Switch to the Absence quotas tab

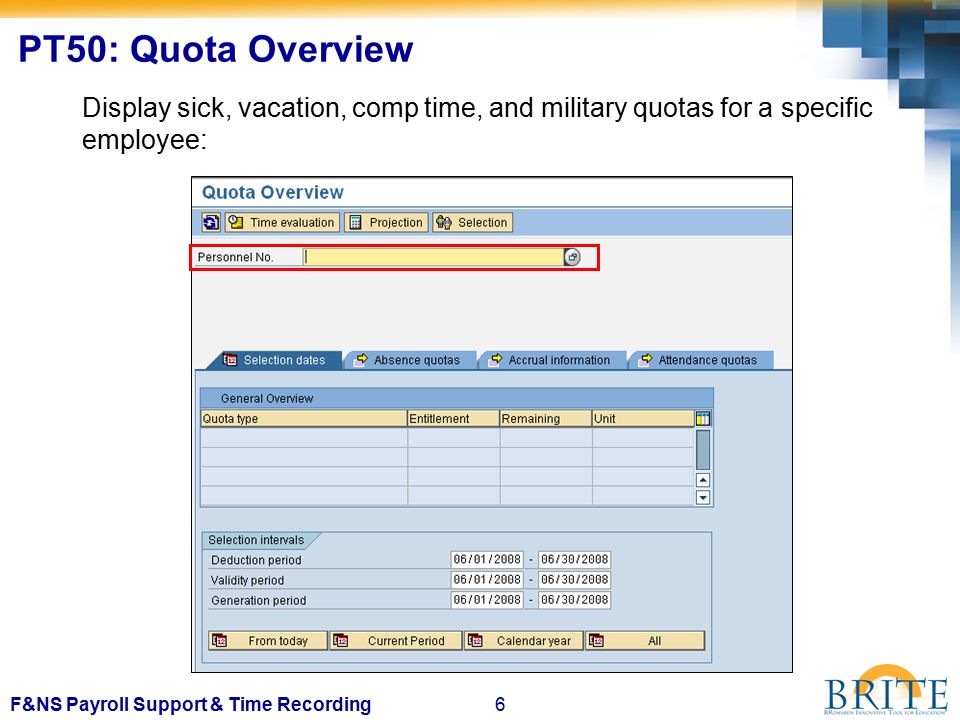[409, 360]
